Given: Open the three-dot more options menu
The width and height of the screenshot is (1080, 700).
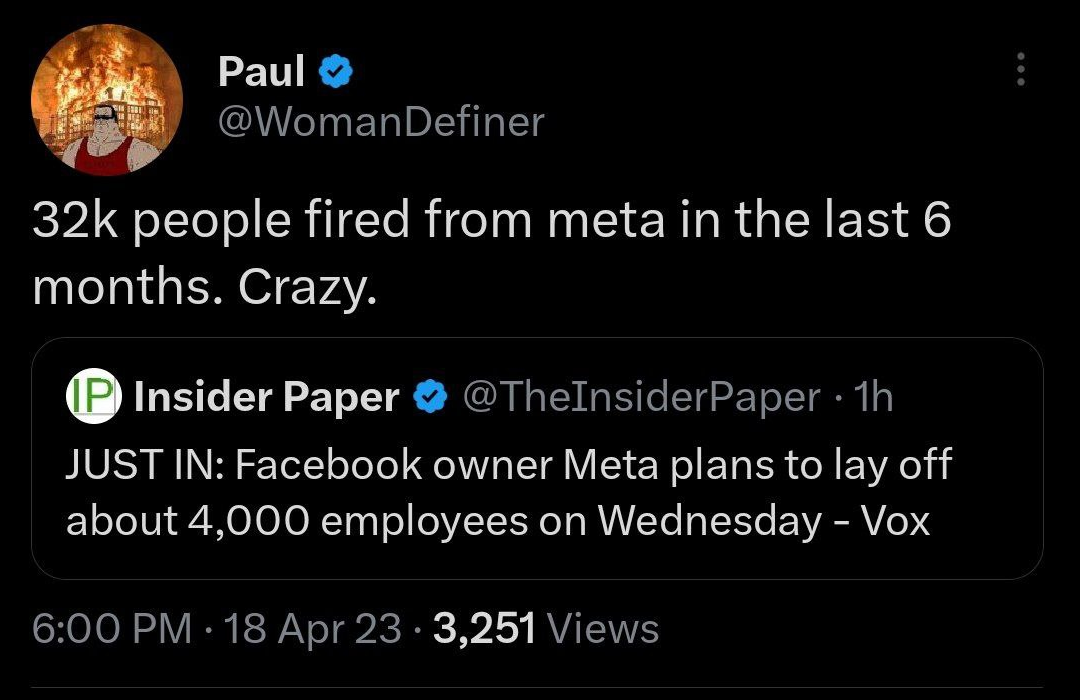Looking at the screenshot, I should tap(1020, 69).
